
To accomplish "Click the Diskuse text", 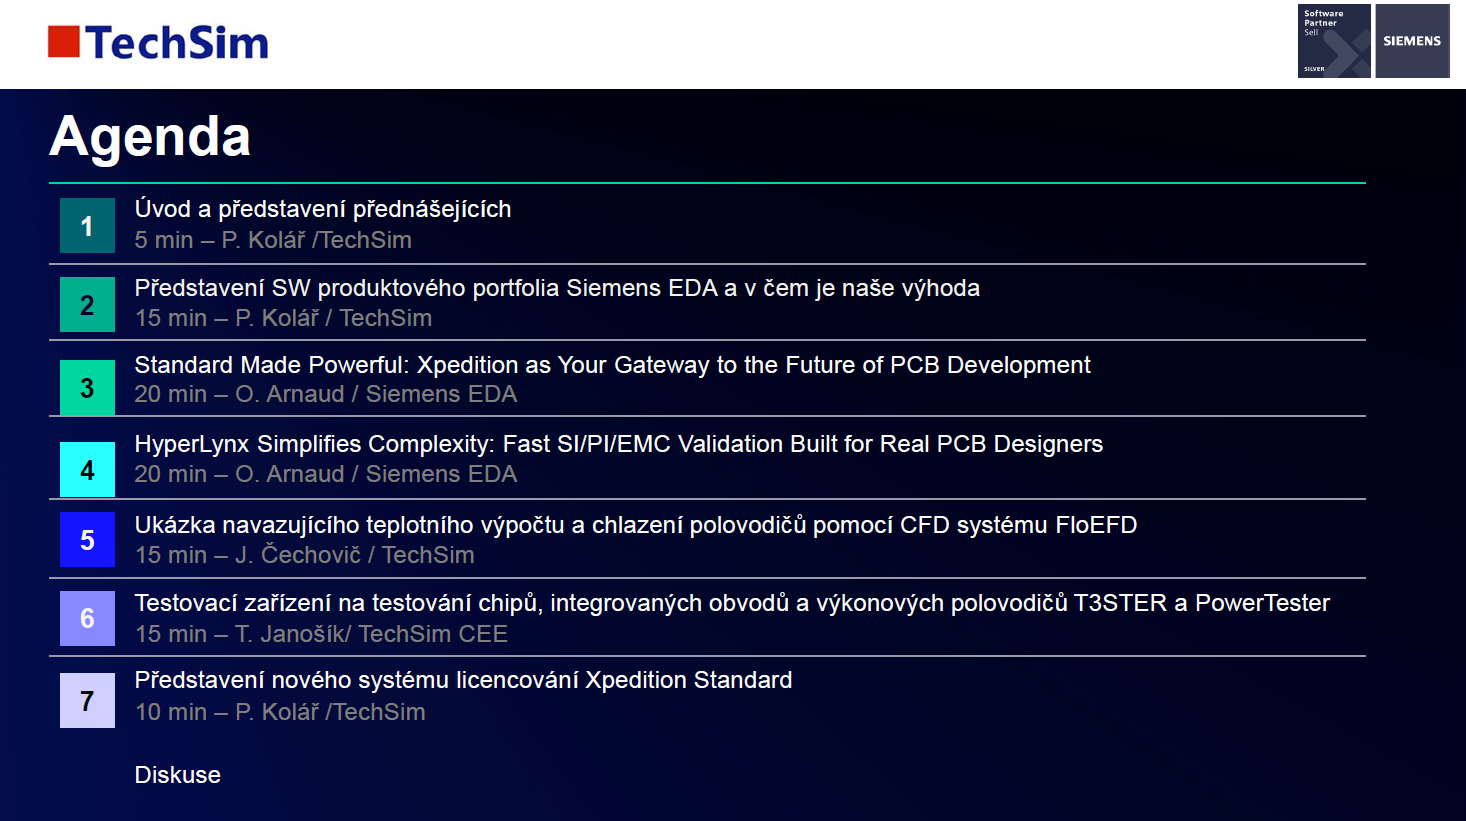I will tap(177, 775).
